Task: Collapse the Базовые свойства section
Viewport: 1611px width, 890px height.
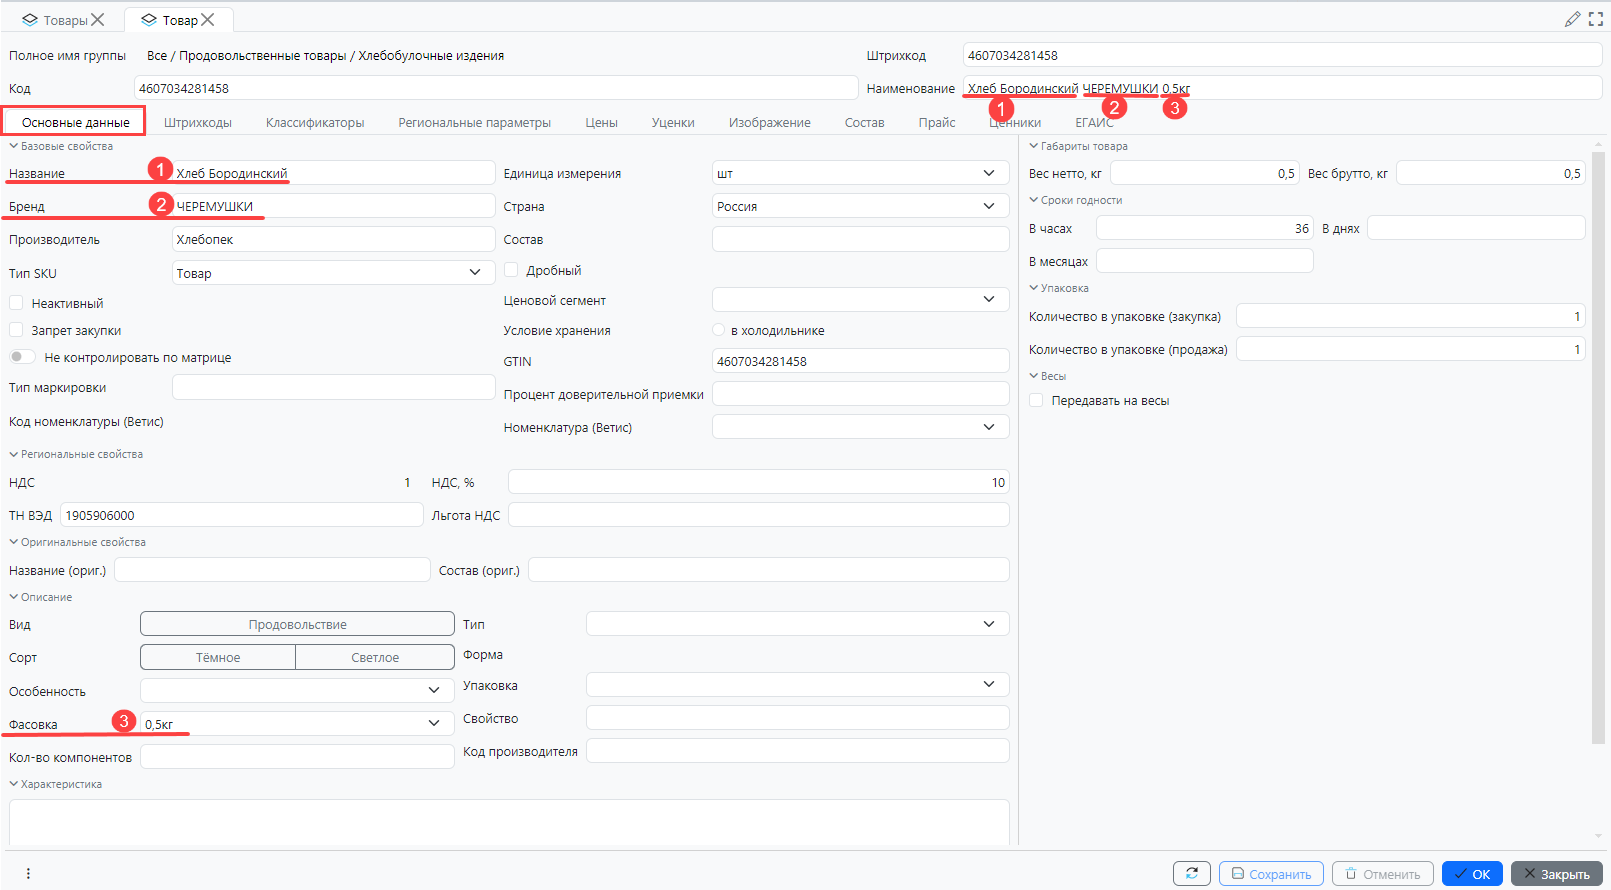Action: 14,146
